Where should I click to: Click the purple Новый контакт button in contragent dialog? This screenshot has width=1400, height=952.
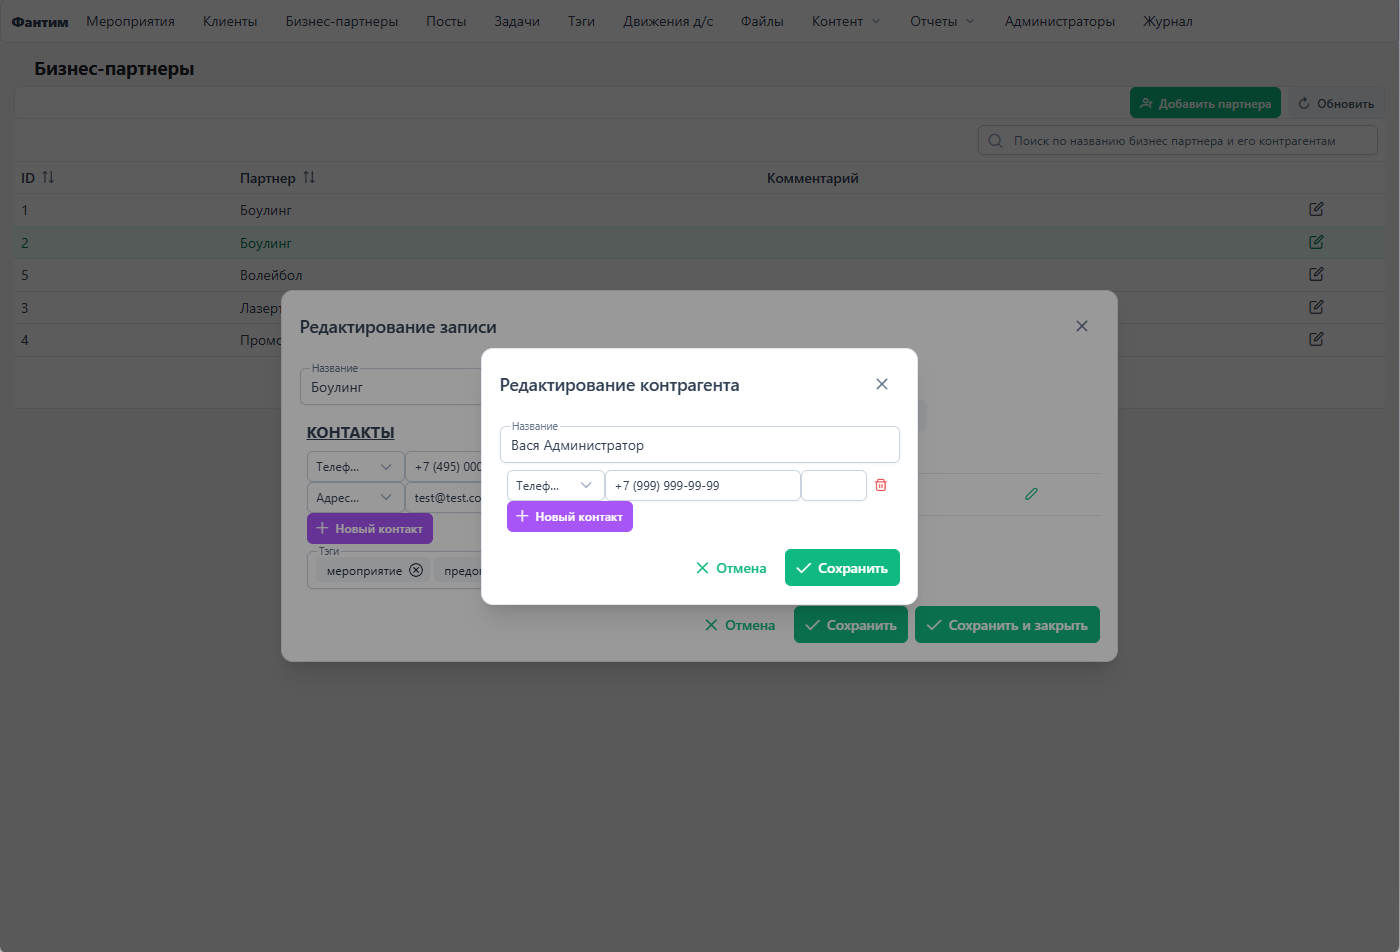(x=569, y=516)
